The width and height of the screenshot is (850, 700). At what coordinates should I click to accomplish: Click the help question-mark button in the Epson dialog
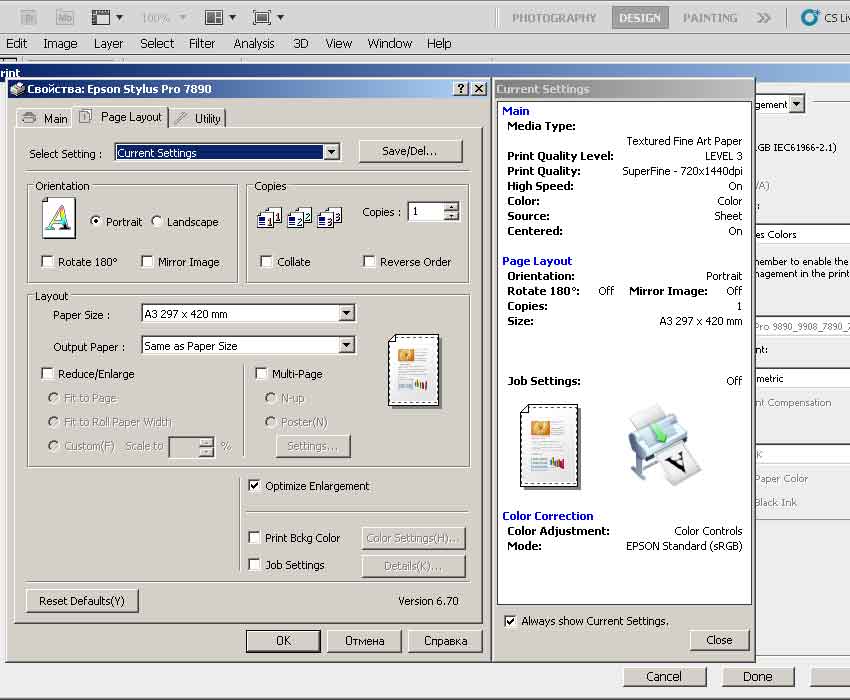[461, 88]
